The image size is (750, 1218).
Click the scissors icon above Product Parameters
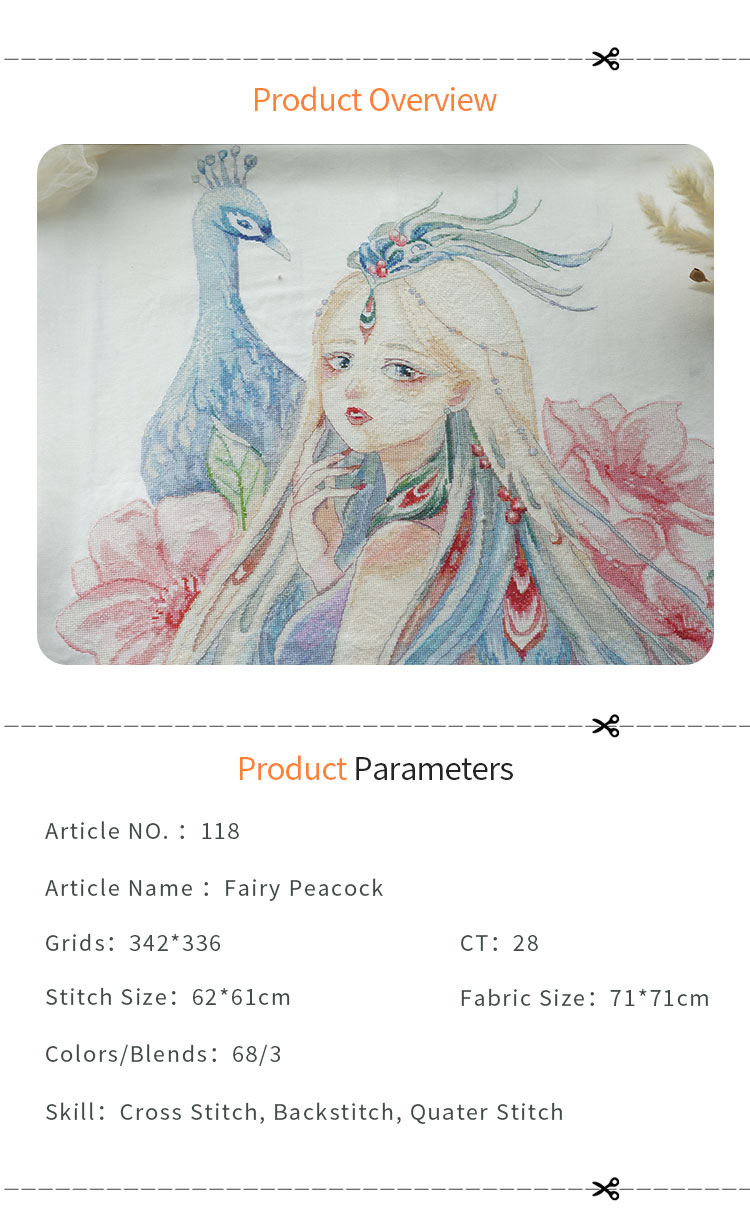(x=606, y=725)
